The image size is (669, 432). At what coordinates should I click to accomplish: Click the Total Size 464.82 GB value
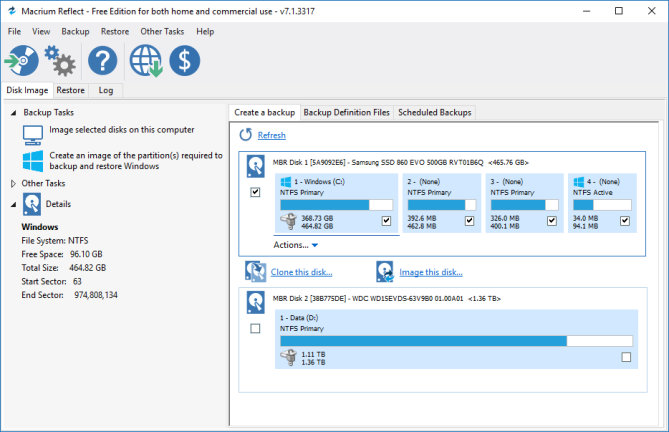[87, 268]
